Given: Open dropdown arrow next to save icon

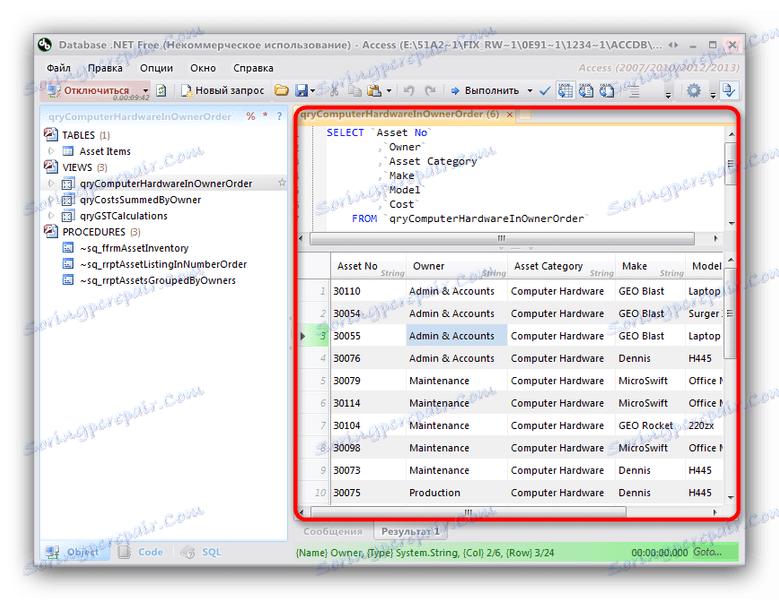Looking at the screenshot, I should tap(312, 91).
